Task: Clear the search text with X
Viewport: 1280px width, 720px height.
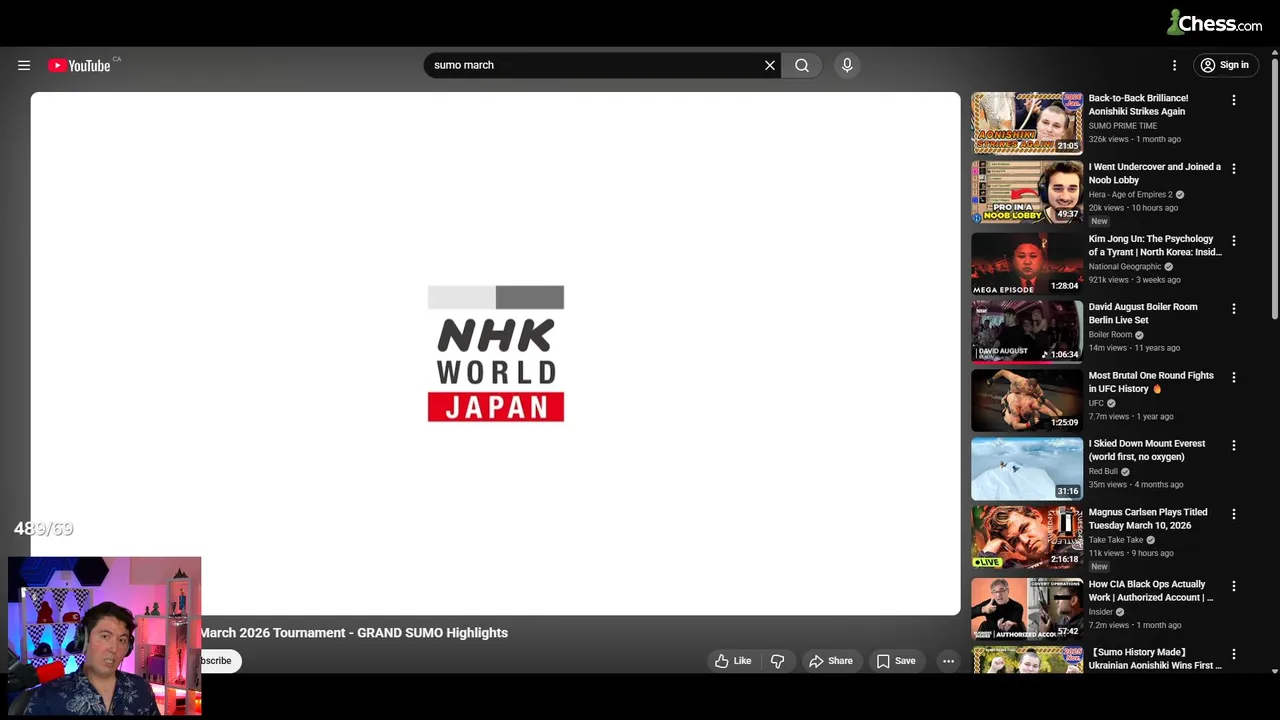Action: (x=770, y=65)
